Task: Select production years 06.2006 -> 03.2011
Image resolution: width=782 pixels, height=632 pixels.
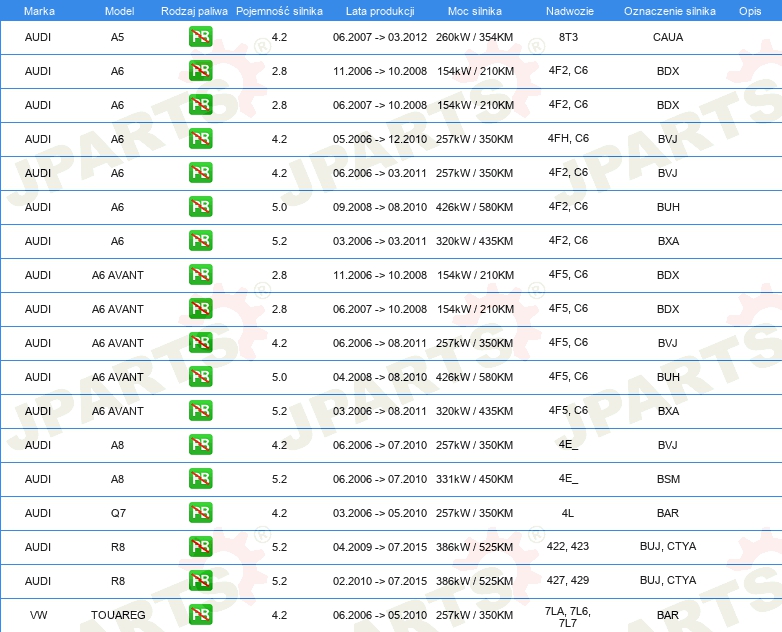Action: 380,173
